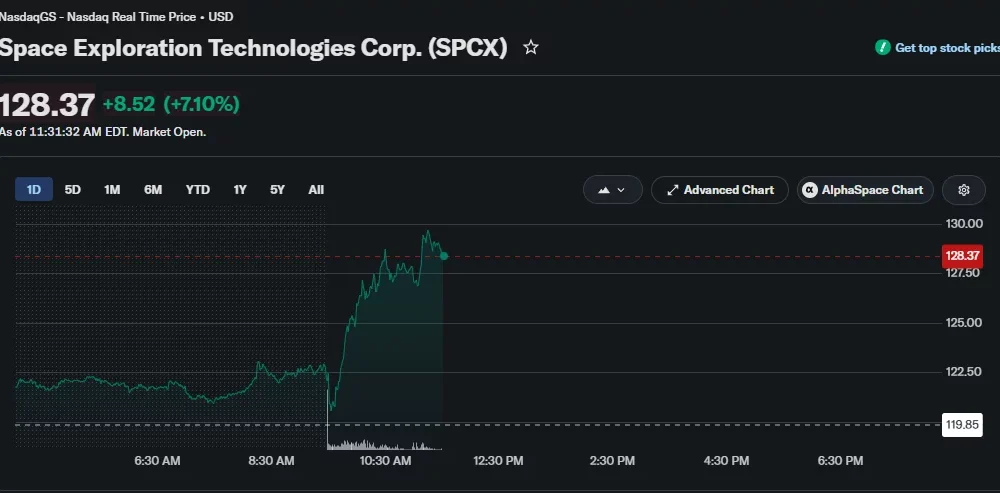Display the All time range
This screenshot has height=493, width=1000.
tap(316, 189)
